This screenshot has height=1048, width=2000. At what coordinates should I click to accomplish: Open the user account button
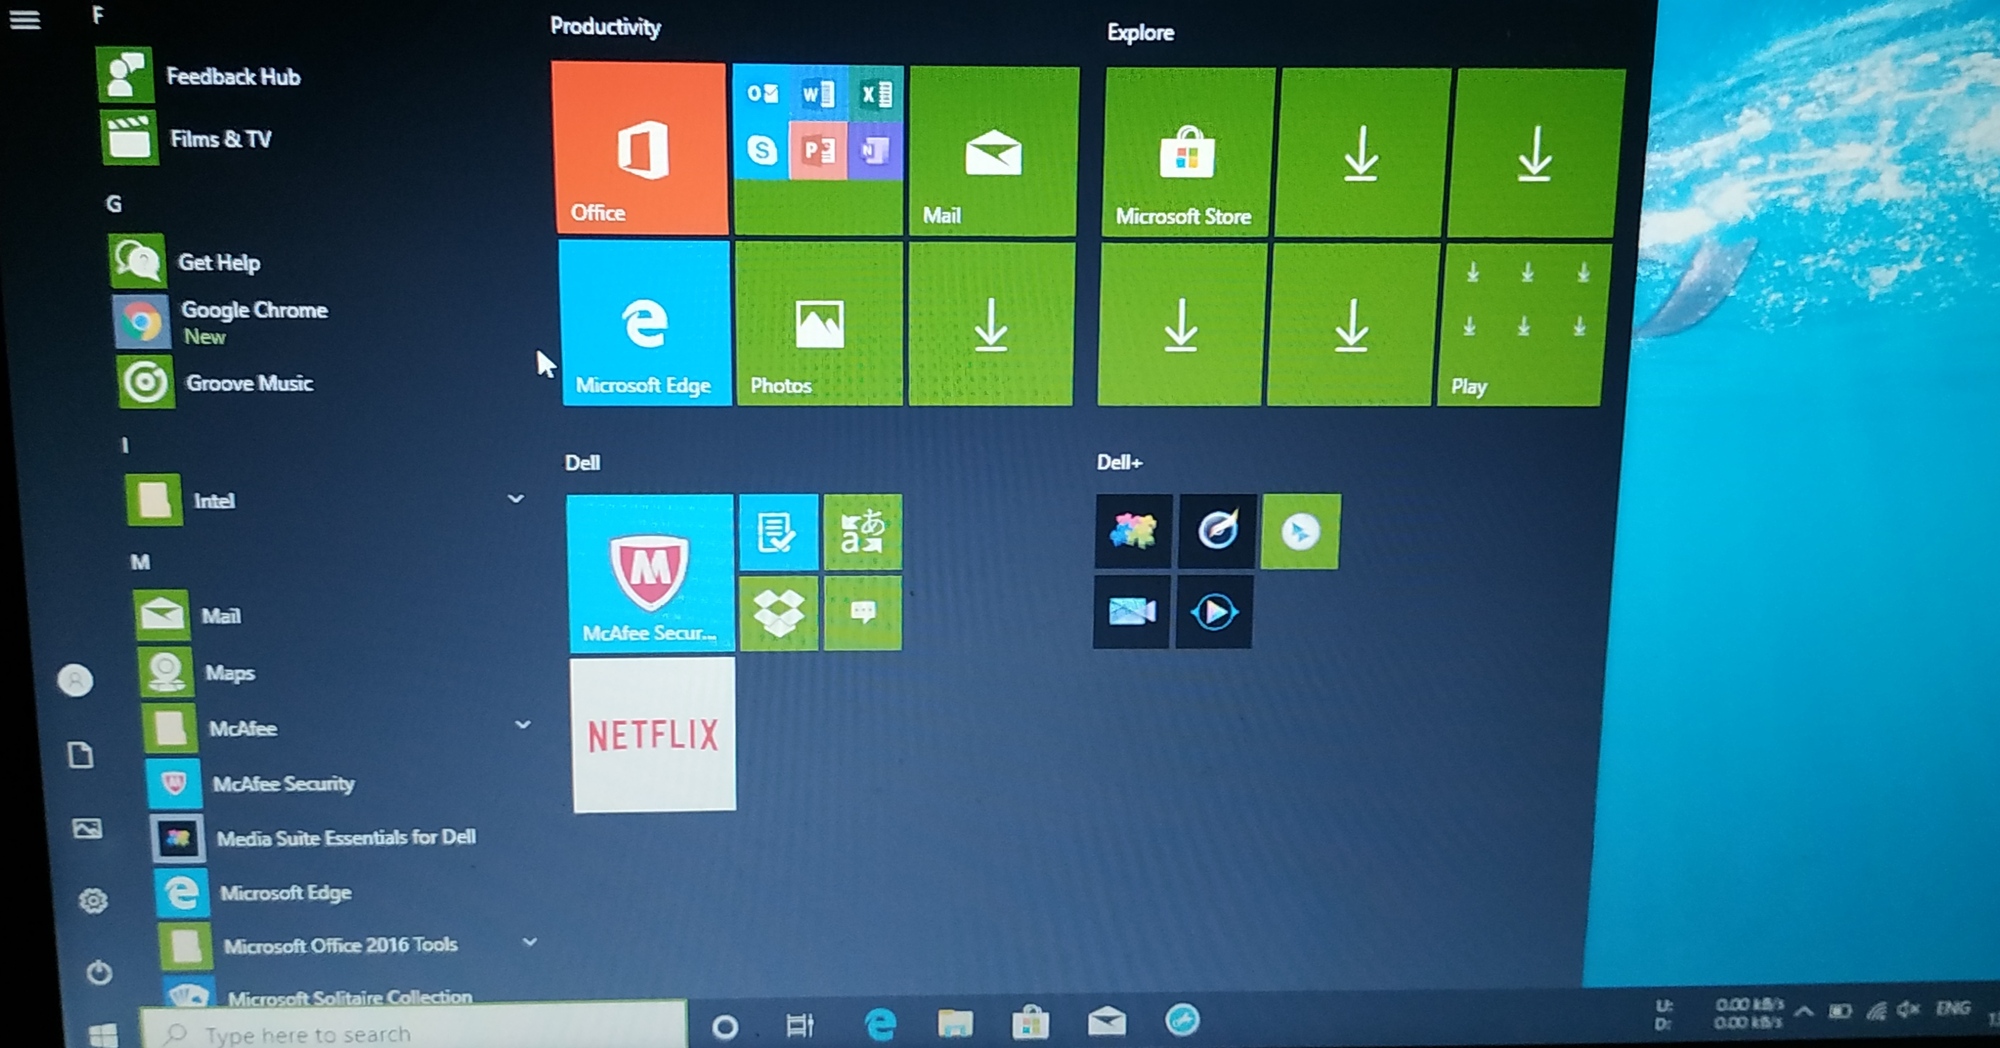75,681
